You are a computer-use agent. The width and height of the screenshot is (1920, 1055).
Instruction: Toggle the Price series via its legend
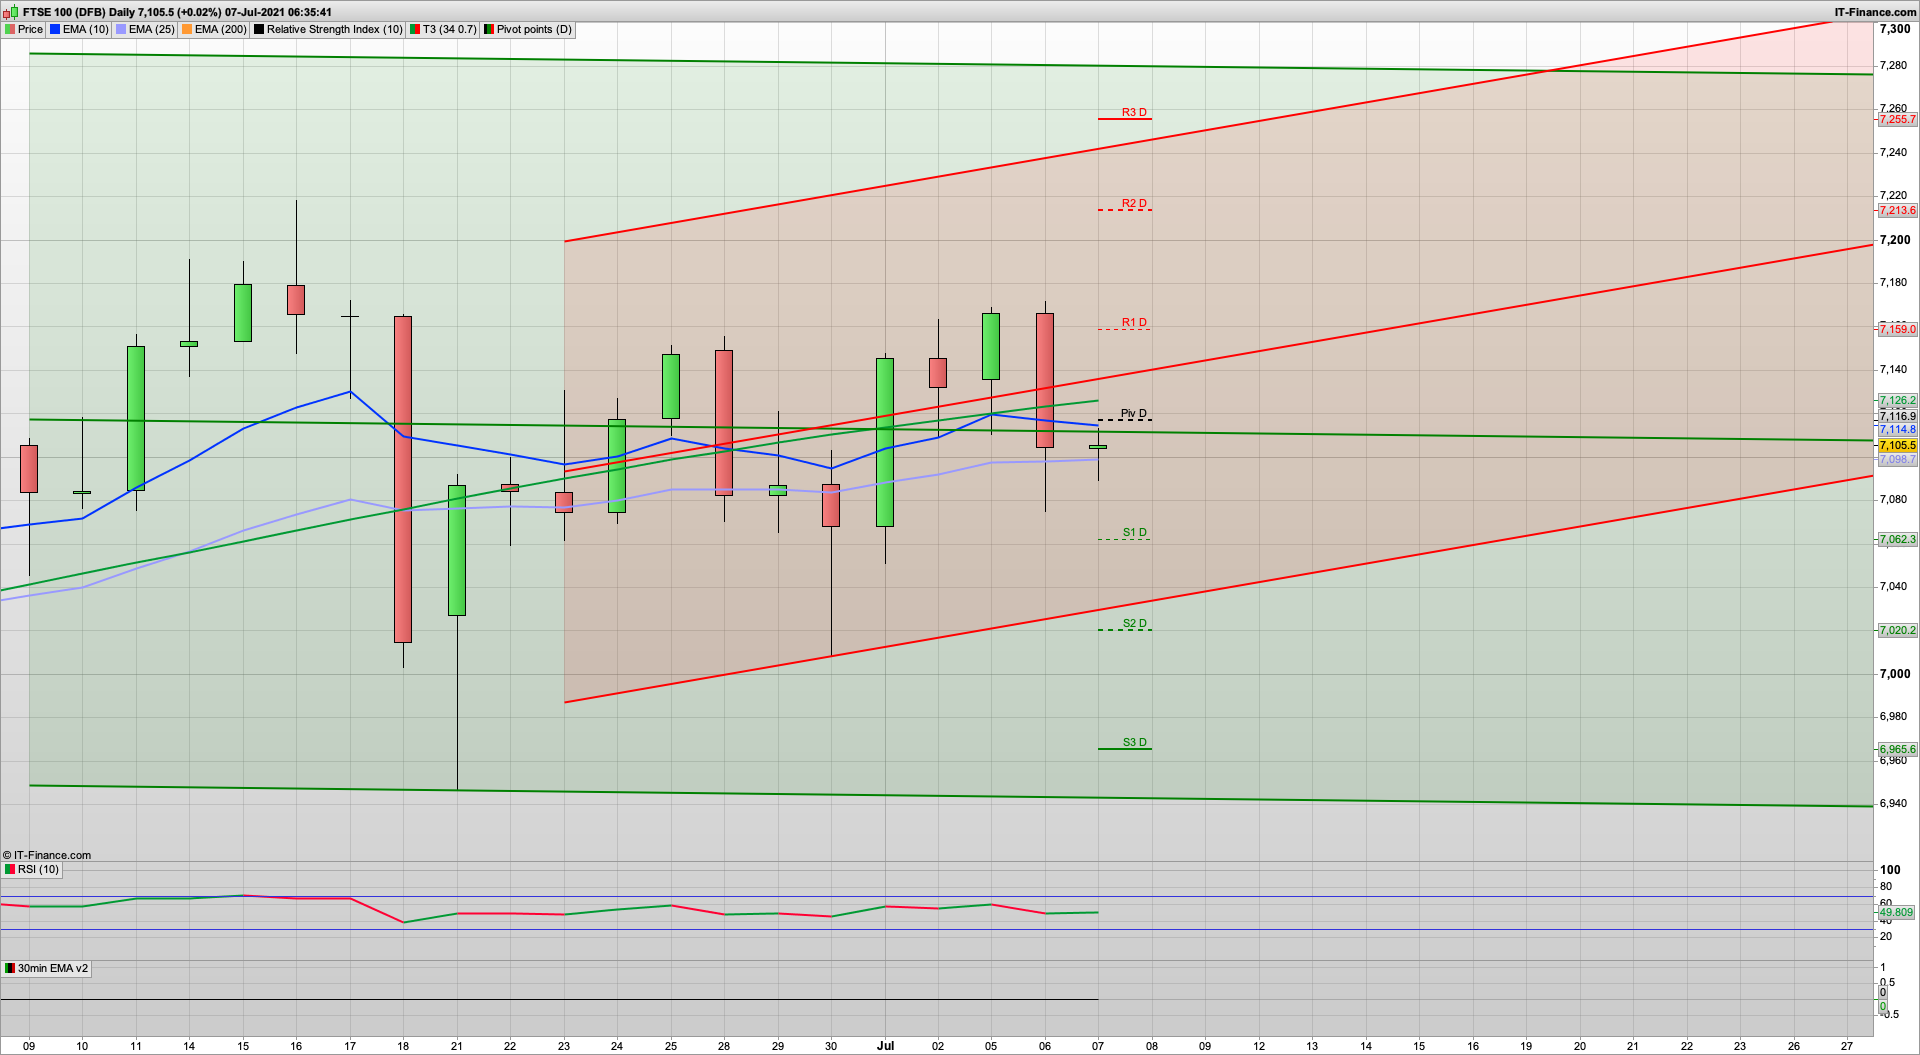29,30
